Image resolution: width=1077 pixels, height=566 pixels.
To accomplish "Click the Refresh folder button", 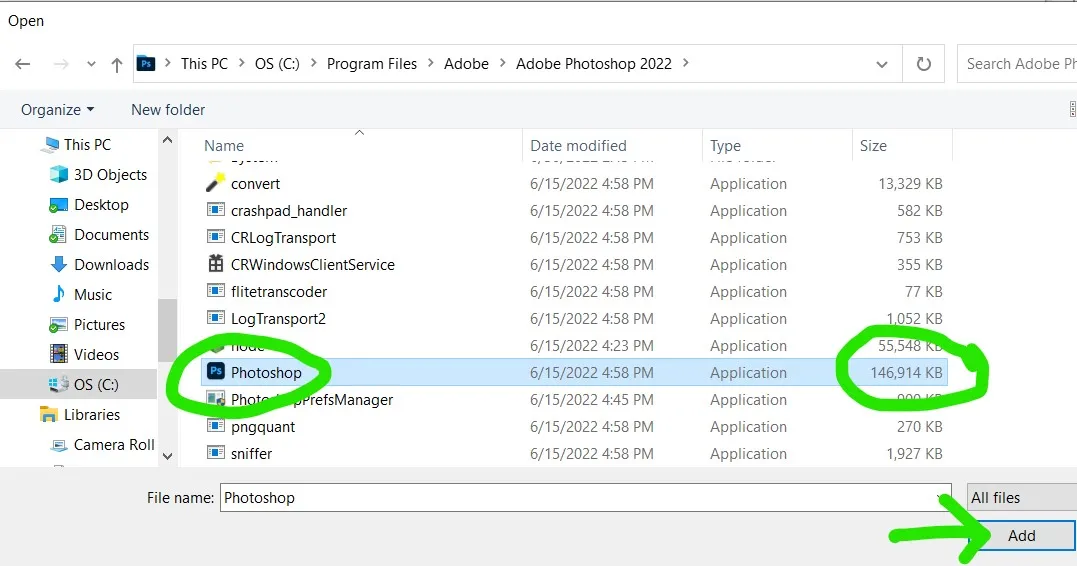I will point(923,64).
